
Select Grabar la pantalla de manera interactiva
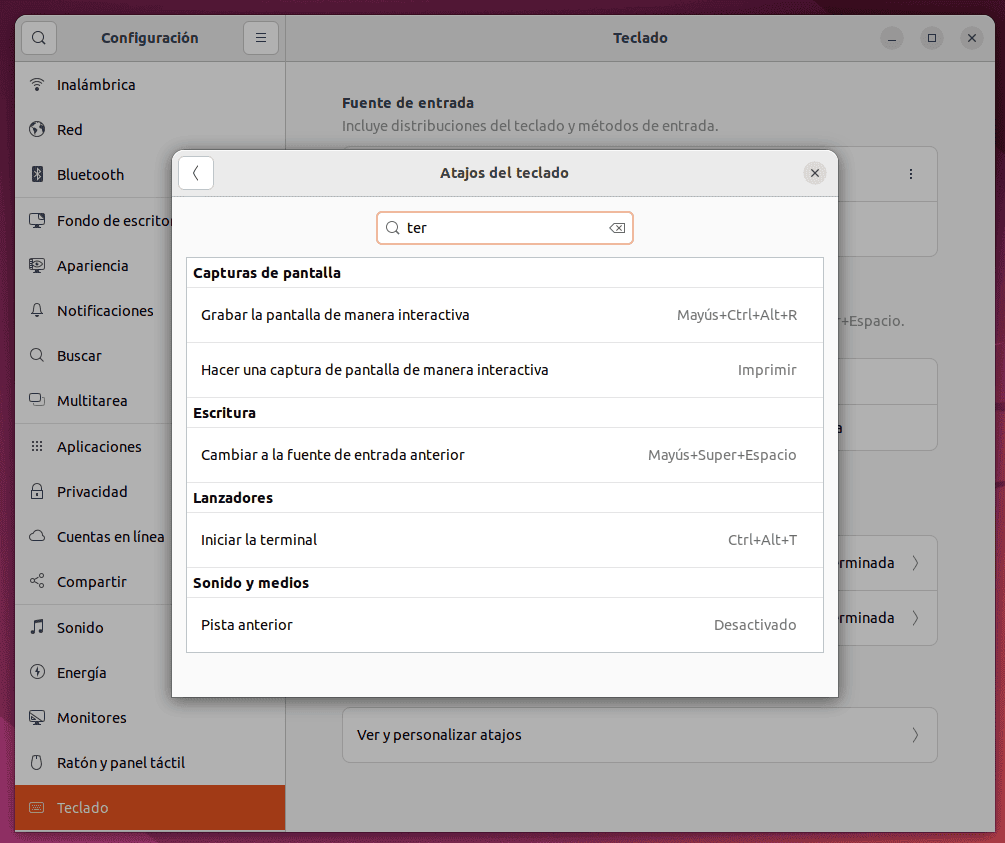(x=504, y=315)
